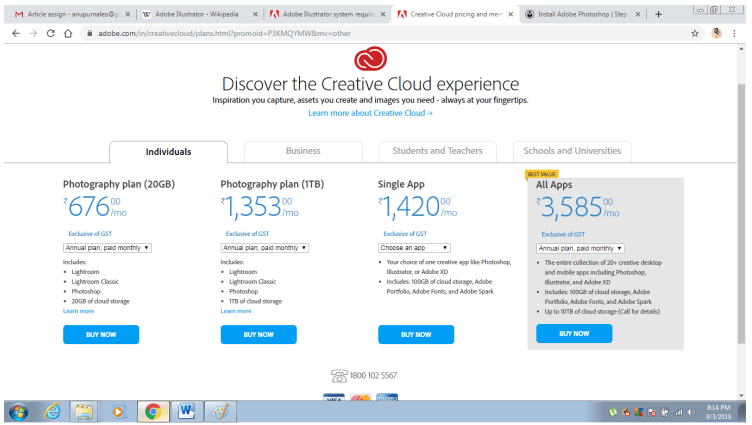Open billing dropdown for Photography plan (1TB)
This screenshot has height=425, width=752.
(265, 248)
